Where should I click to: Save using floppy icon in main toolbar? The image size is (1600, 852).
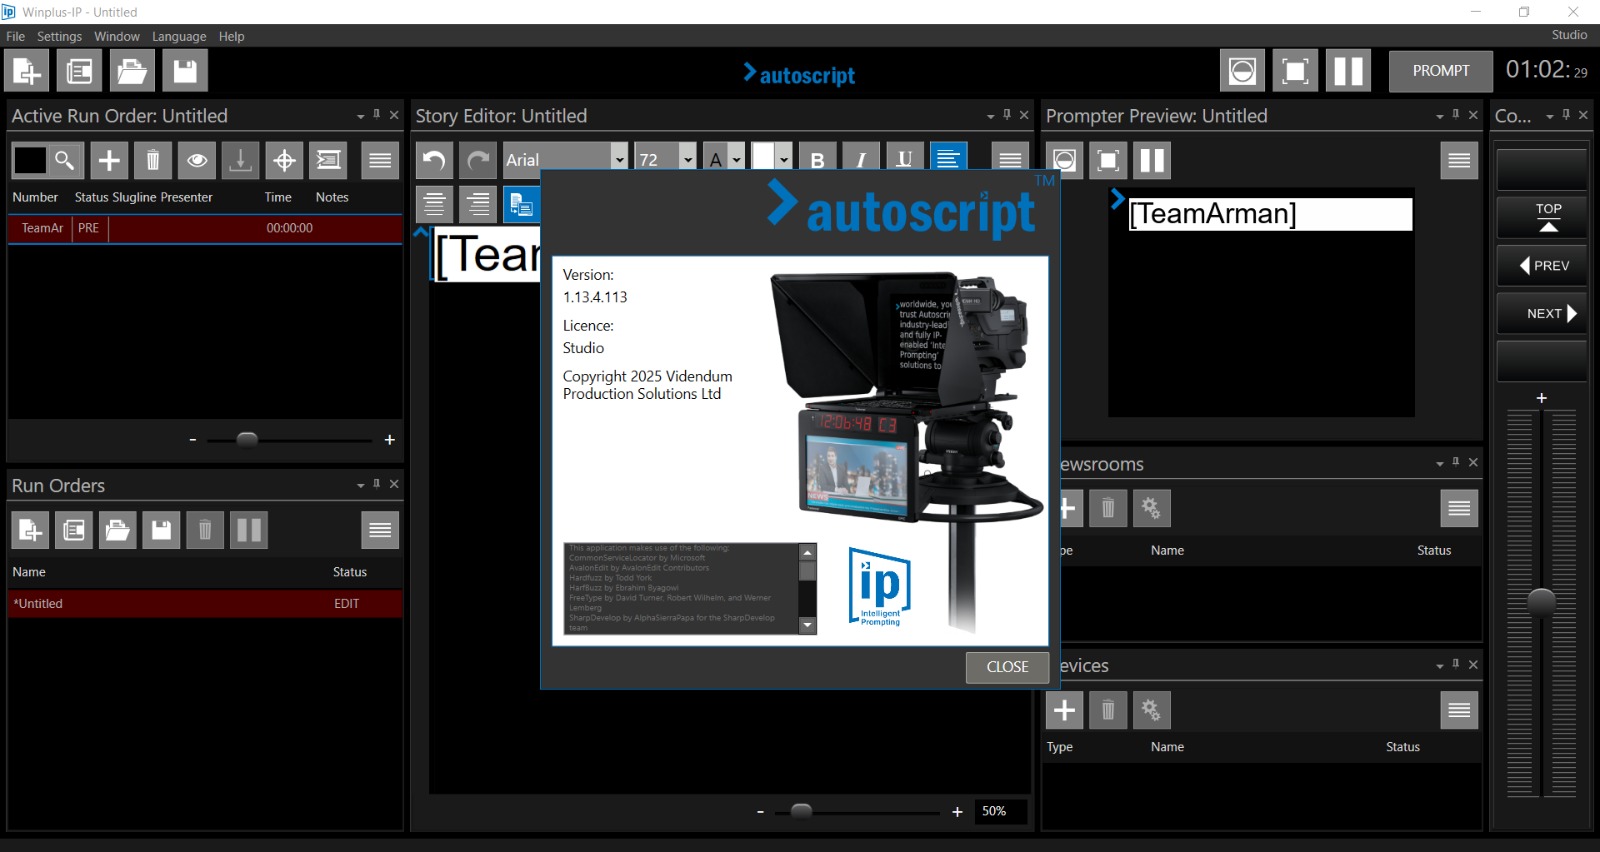pyautogui.click(x=185, y=71)
